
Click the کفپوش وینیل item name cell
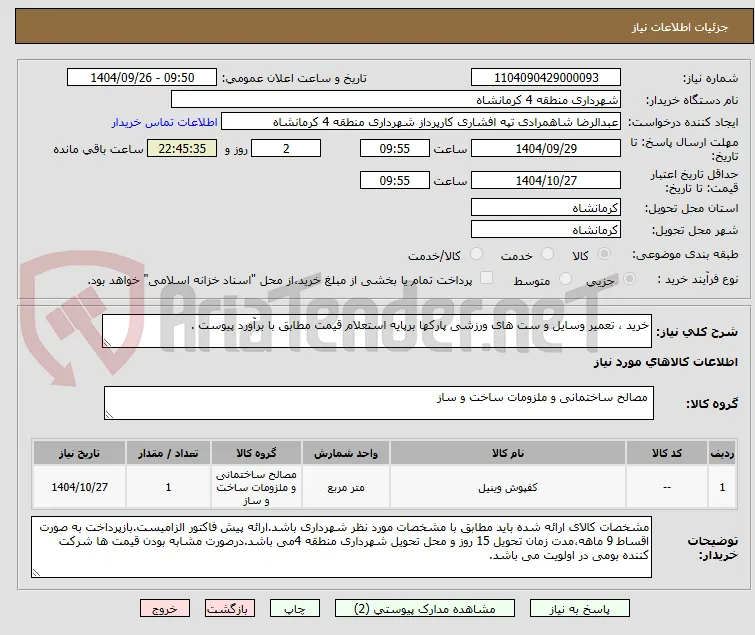point(508,487)
